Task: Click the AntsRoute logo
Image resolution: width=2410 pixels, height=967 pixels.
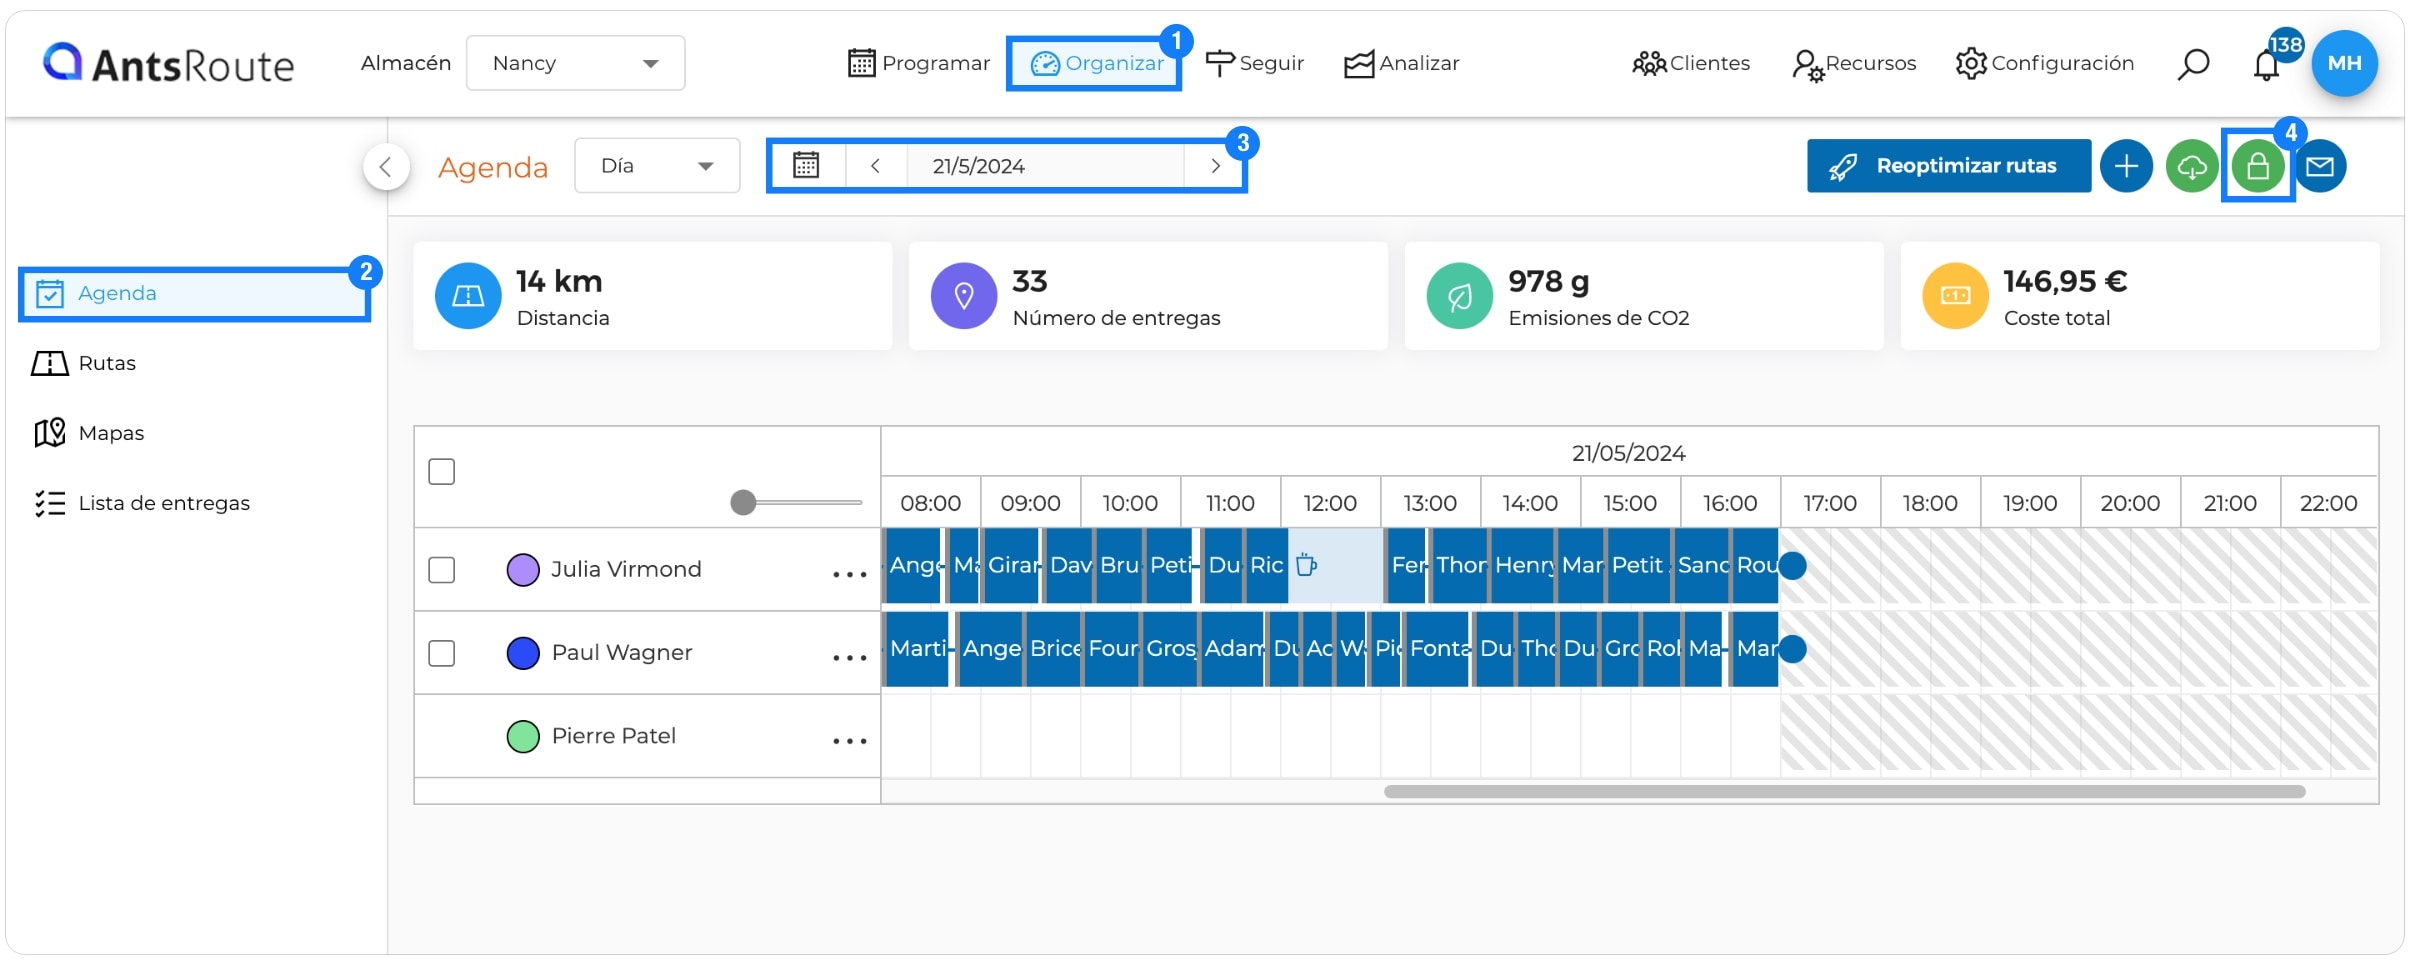Action: tap(168, 64)
